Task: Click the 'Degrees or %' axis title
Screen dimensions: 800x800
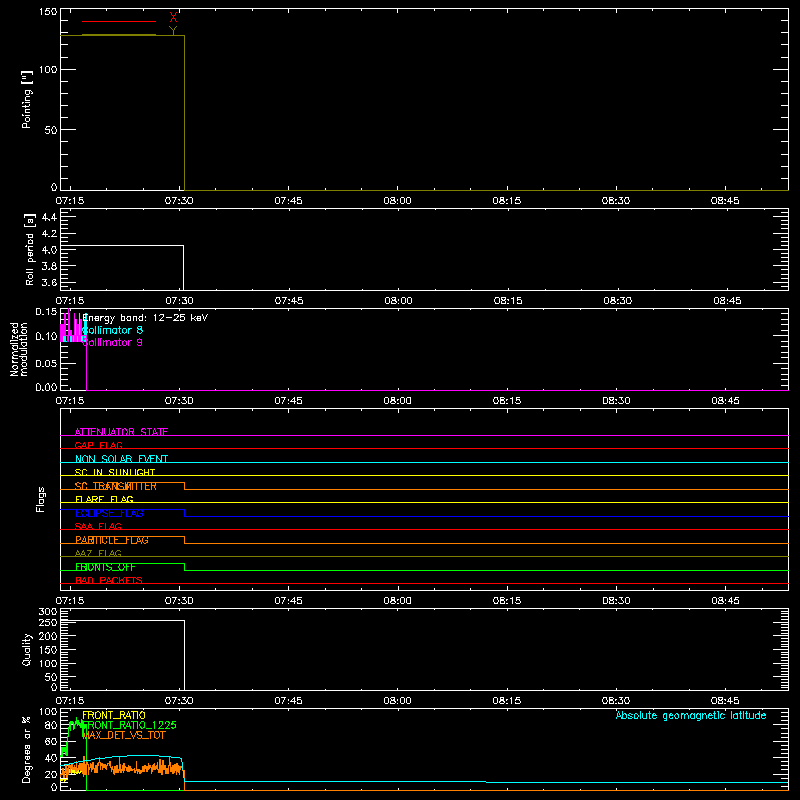Action: tap(27, 749)
